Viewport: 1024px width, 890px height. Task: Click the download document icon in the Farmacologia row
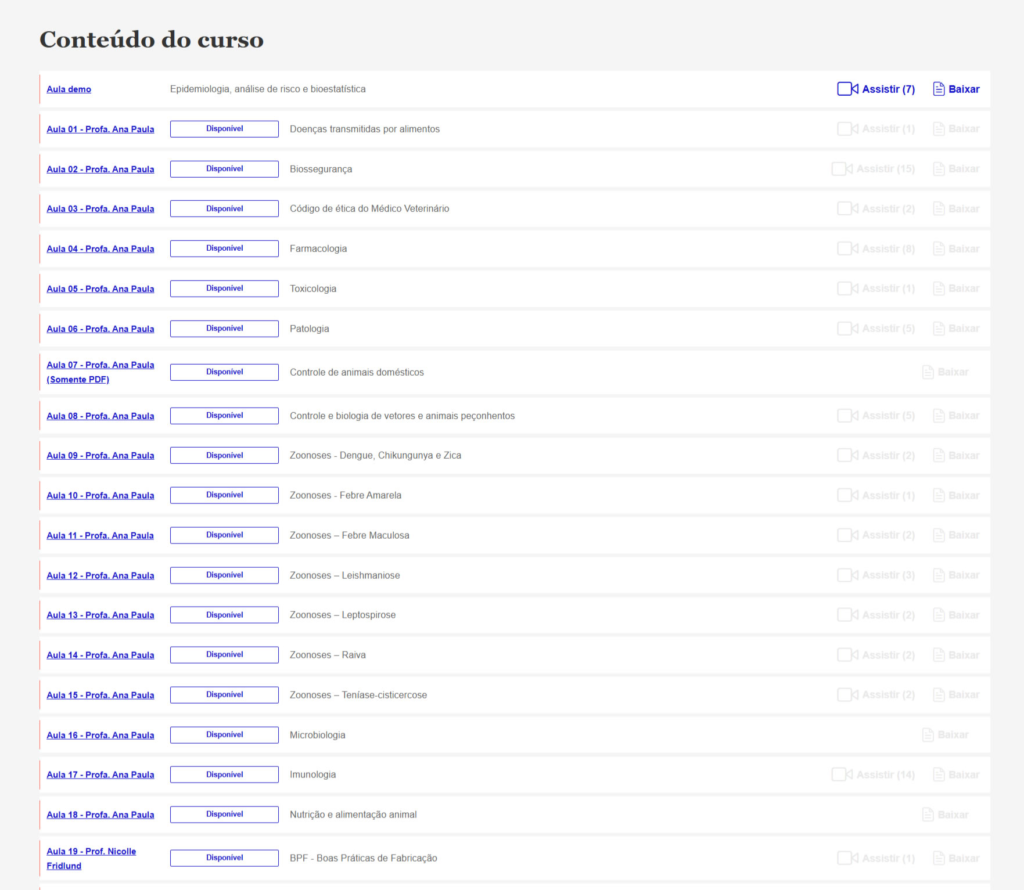tap(938, 249)
